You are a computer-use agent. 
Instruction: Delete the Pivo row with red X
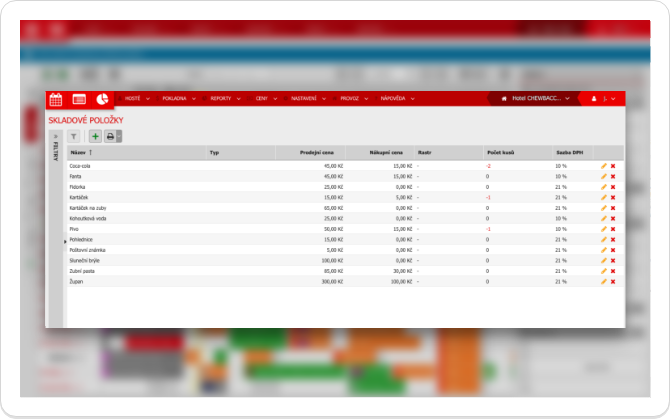point(613,229)
